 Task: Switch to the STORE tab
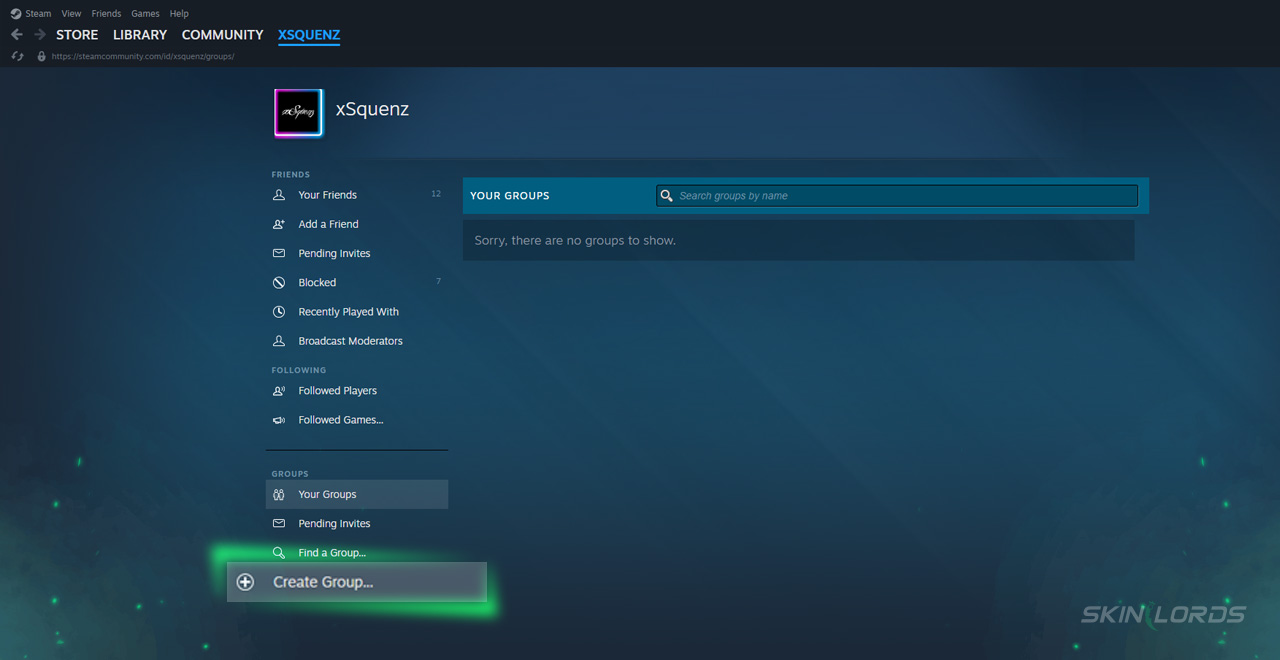77,34
